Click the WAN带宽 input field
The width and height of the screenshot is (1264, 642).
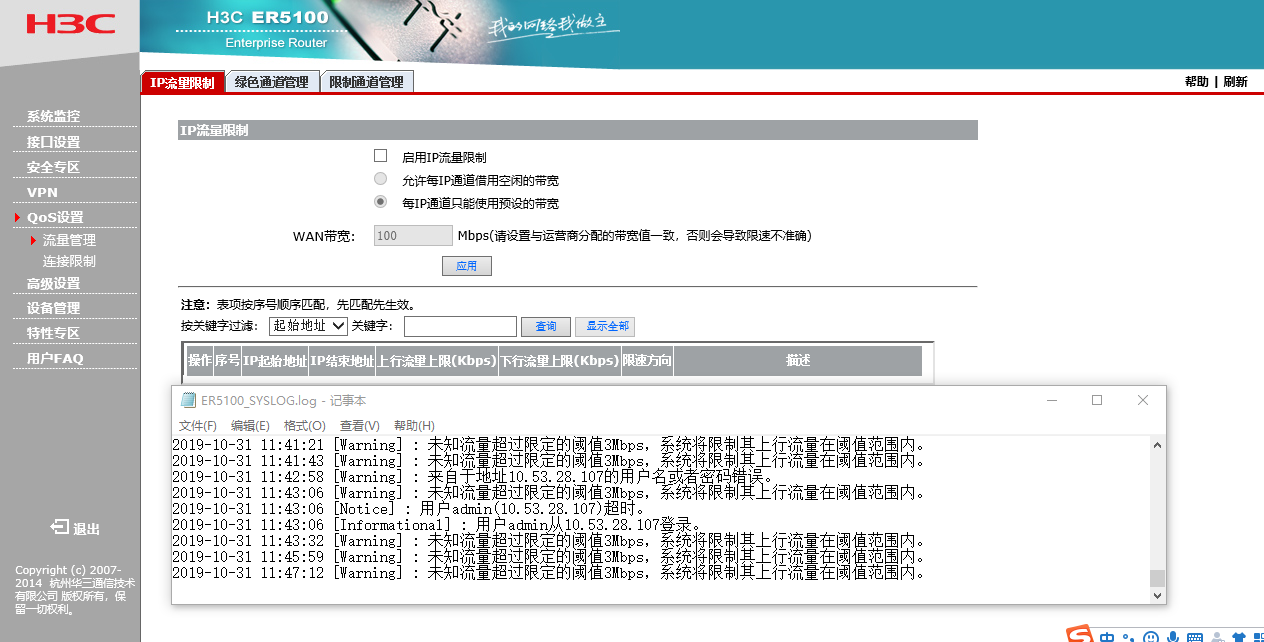coord(414,236)
